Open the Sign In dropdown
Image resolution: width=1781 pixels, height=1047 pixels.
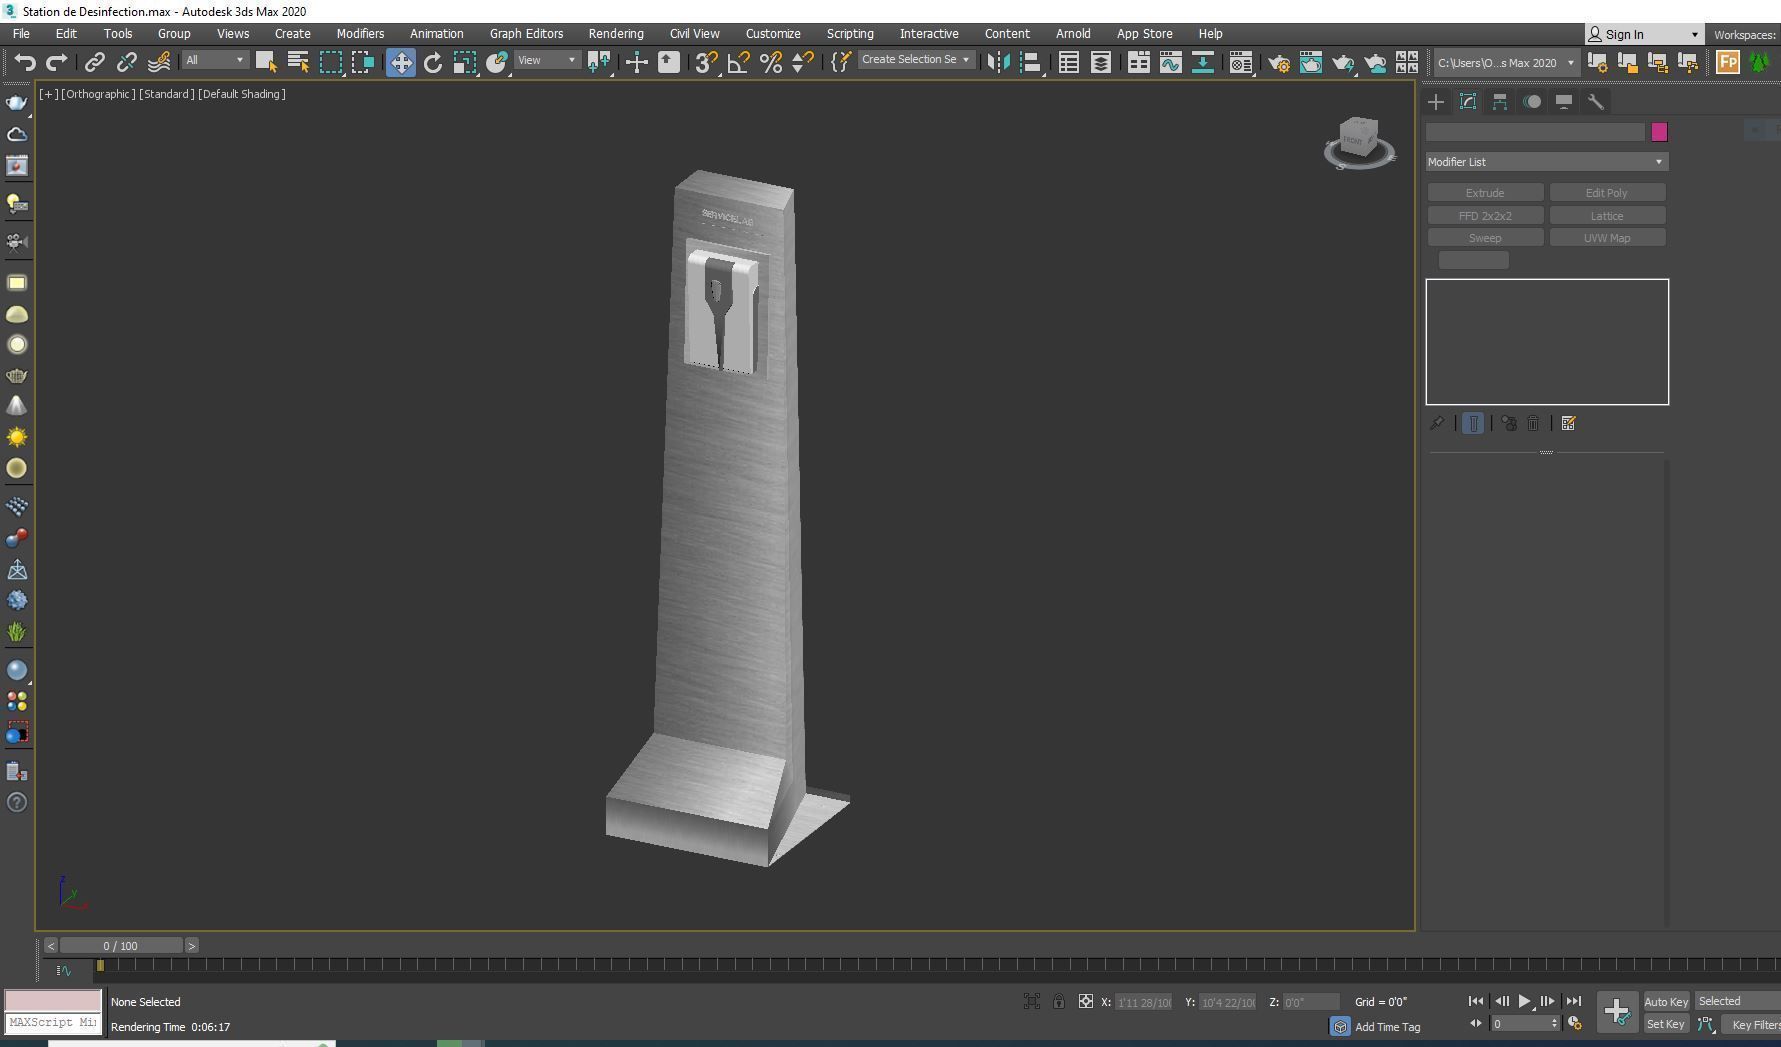coord(1645,34)
